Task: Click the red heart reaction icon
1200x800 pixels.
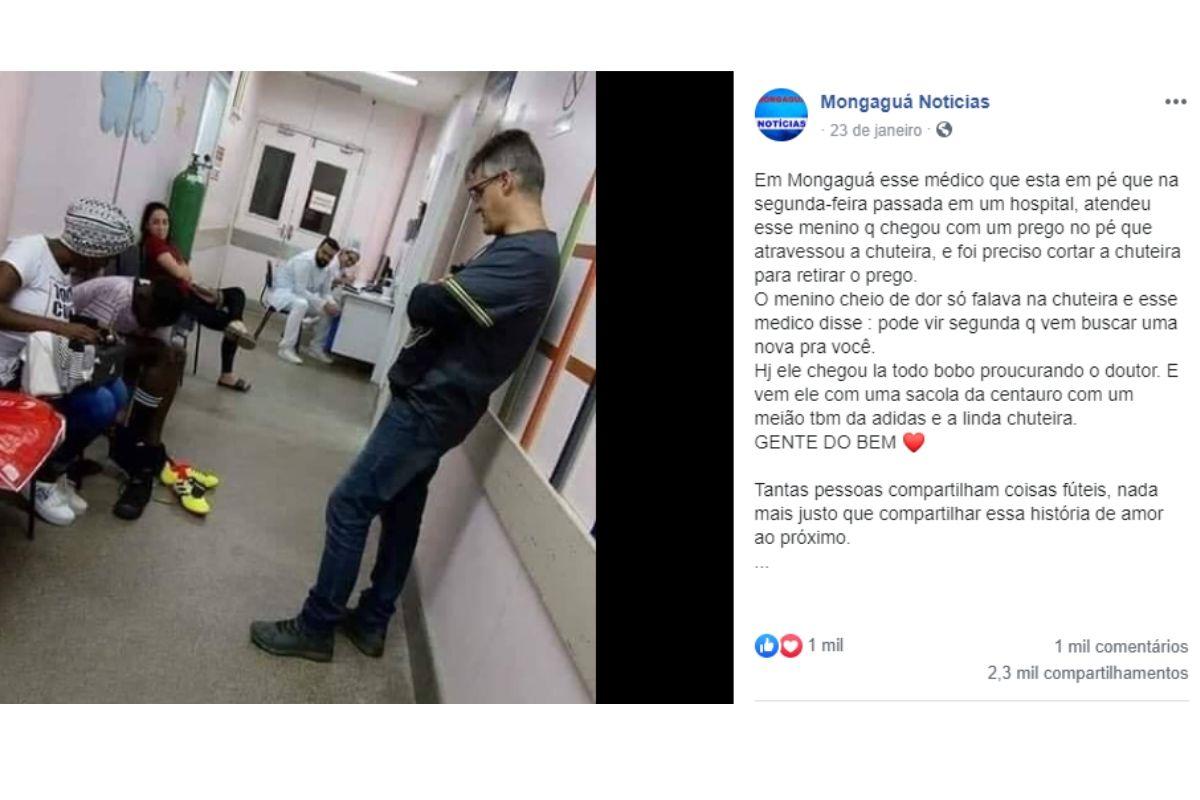Action: point(790,646)
